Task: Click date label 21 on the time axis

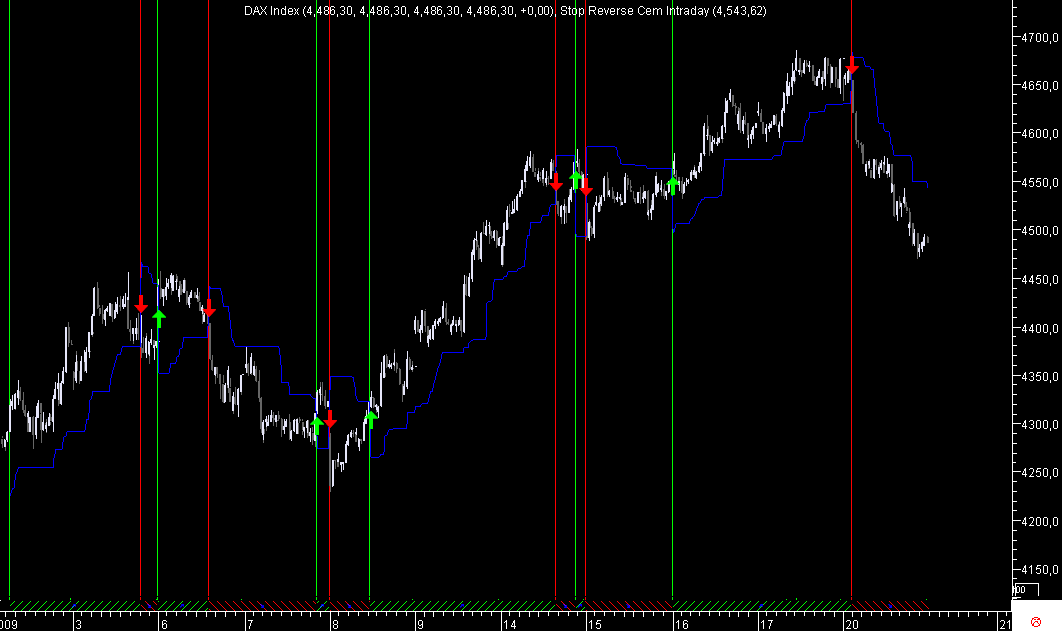Action: point(1005,624)
